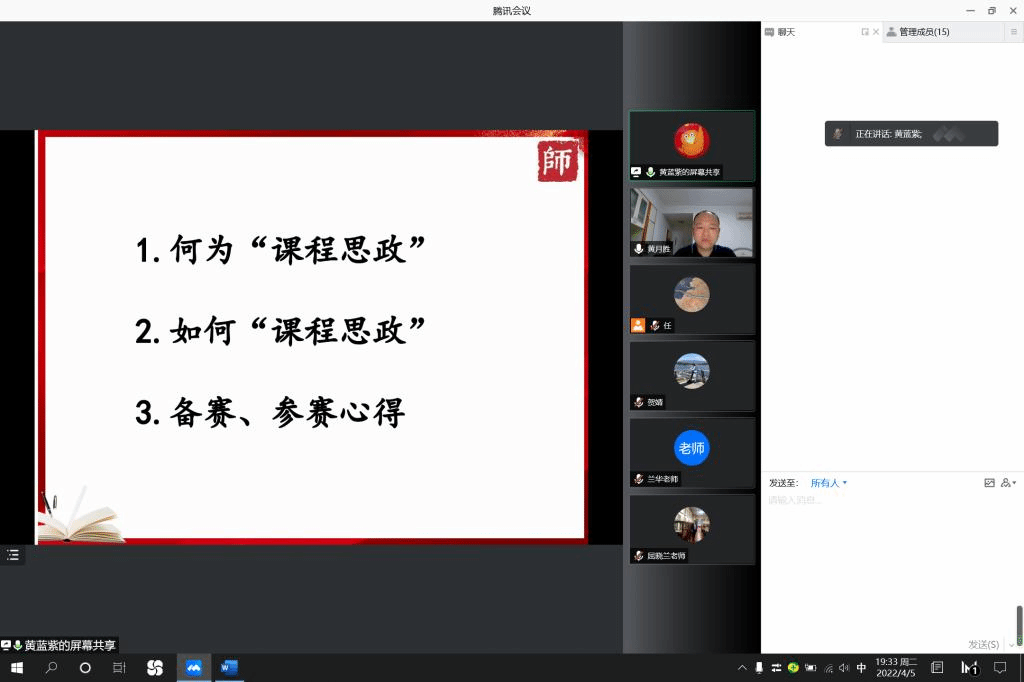Viewport: 1024px width, 682px height.
Task: Open Tencent Meeting from the taskbar
Action: 193,667
